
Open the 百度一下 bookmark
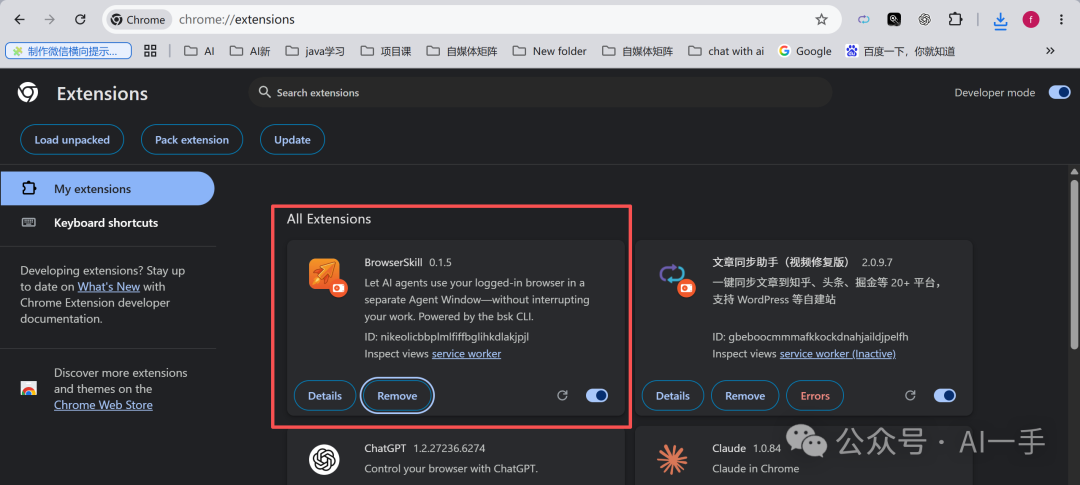tap(901, 50)
